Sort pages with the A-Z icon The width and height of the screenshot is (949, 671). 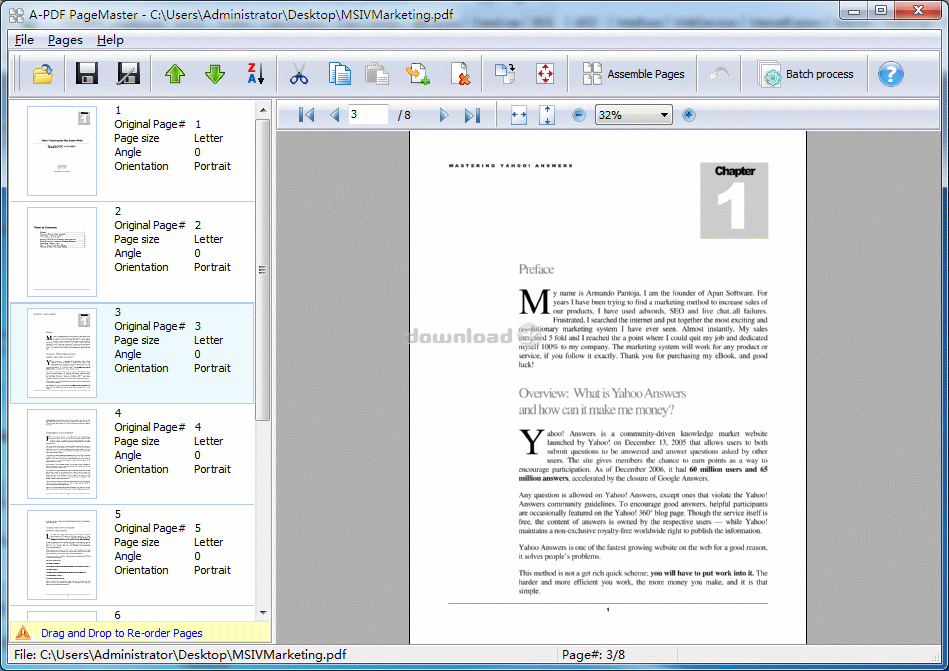coord(255,74)
